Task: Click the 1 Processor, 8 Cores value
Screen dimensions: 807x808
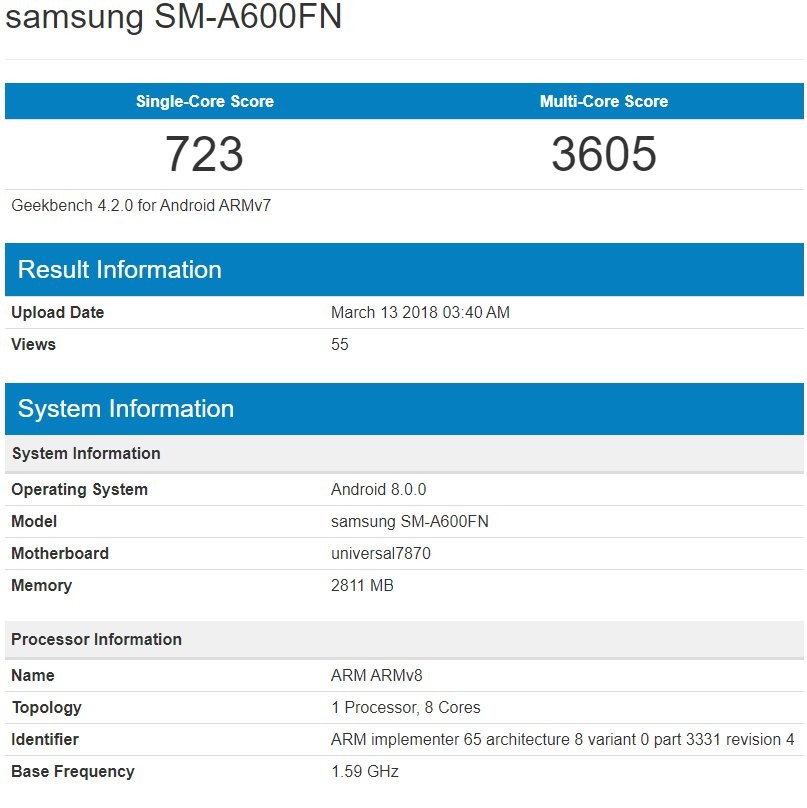Action: (x=406, y=707)
